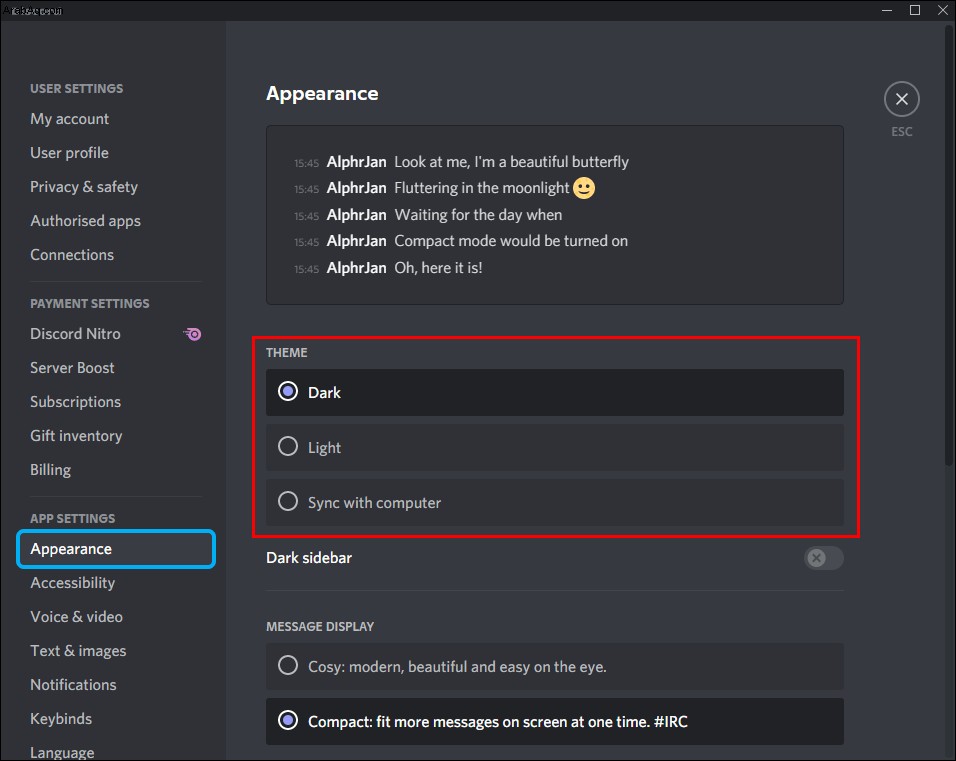Click the Nitro icon beside Discord Nitro
The image size is (956, 761).
click(x=192, y=334)
